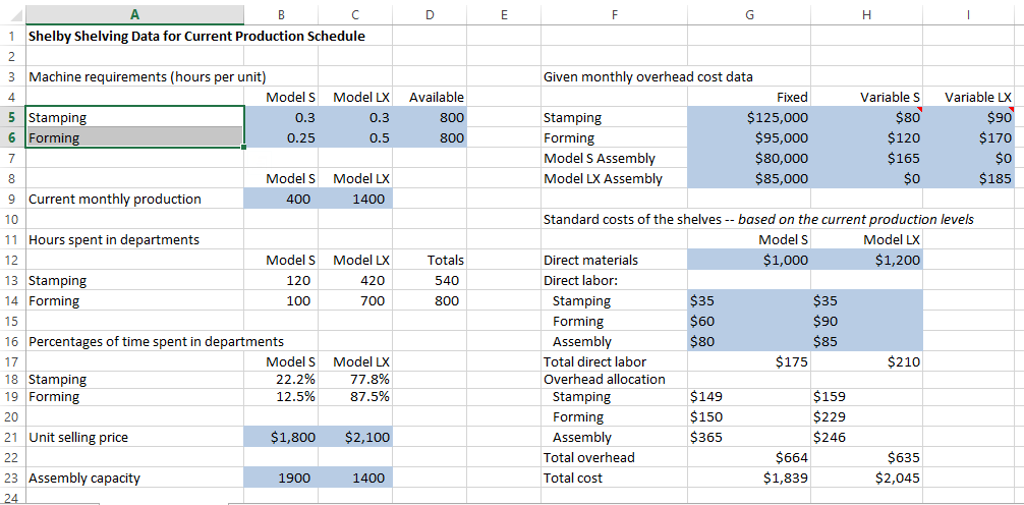The width and height of the screenshot is (1024, 505).
Task: Click the Model LX Assembly fixed cost $85,000
Action: pos(750,179)
